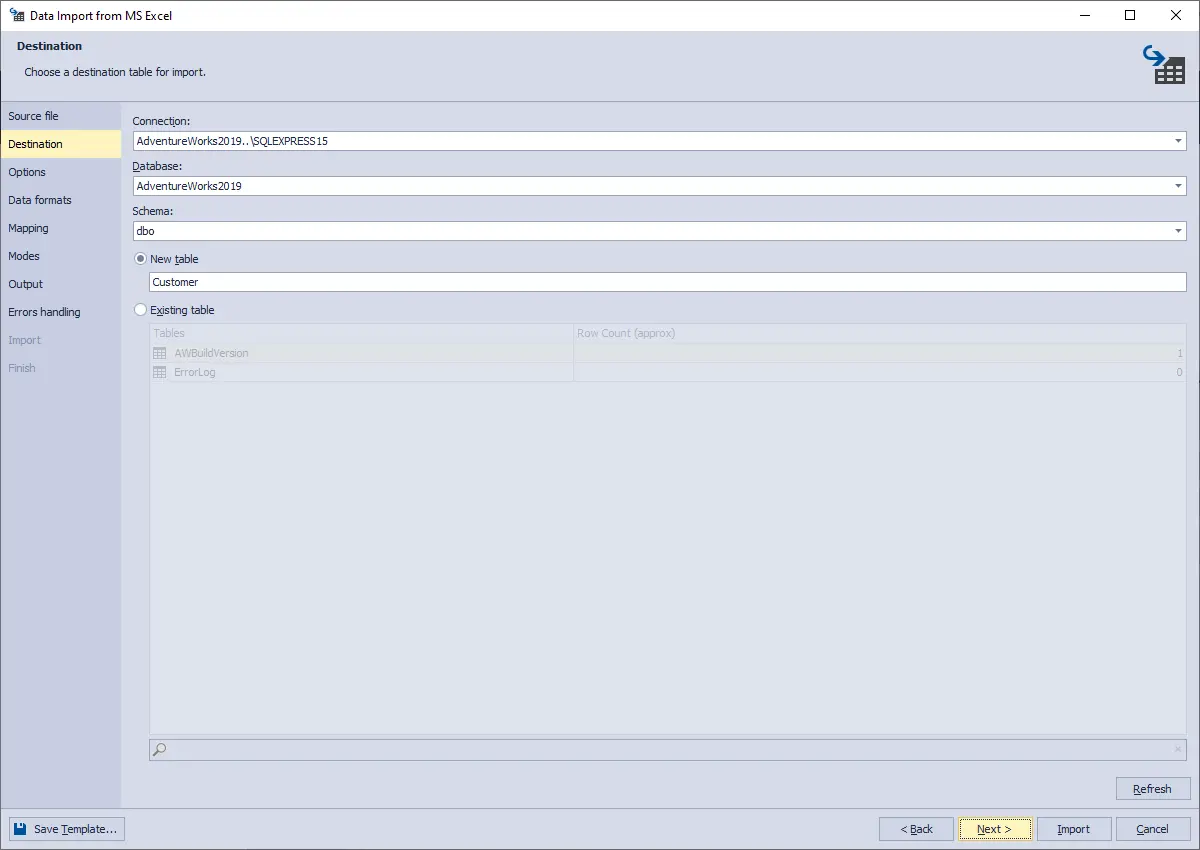Image resolution: width=1200 pixels, height=850 pixels.
Task: Expand the Schema dropdown
Action: pyautogui.click(x=1176, y=231)
